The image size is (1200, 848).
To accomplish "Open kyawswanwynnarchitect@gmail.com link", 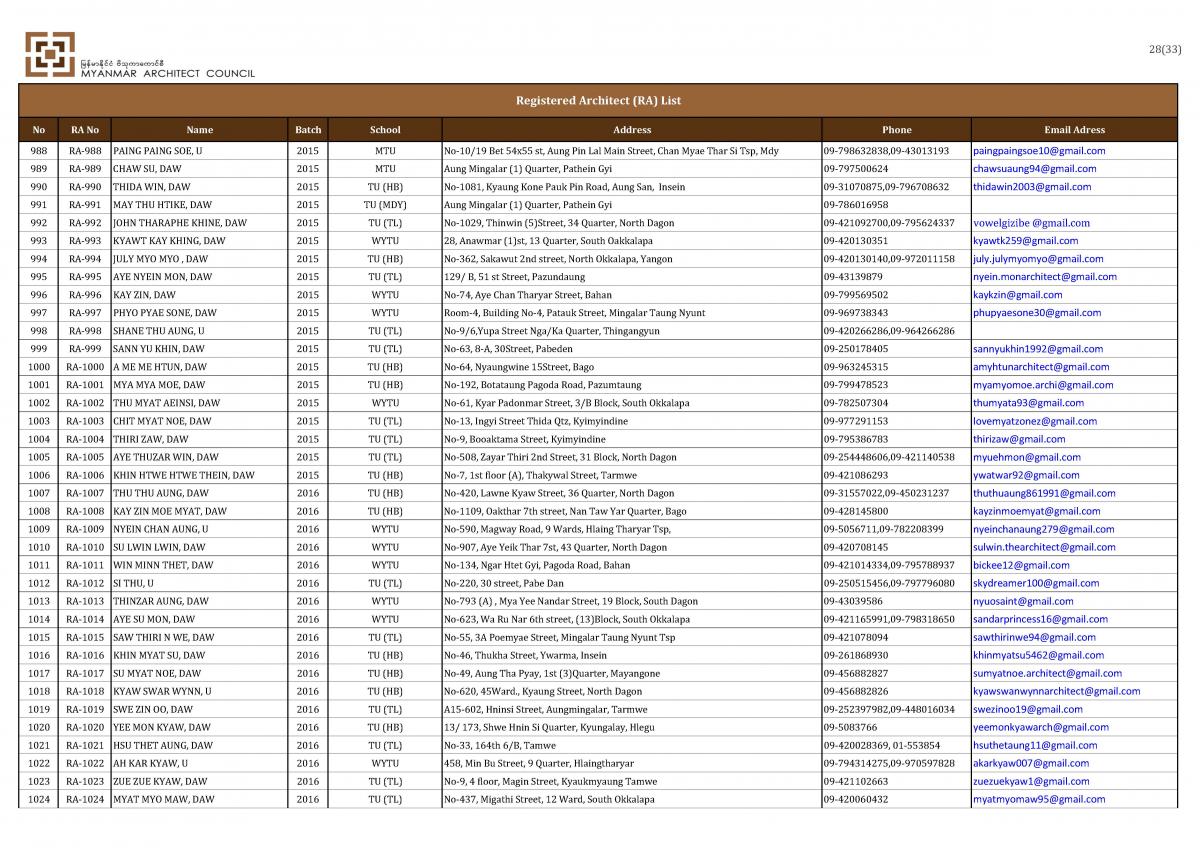I will pos(1056,691).
